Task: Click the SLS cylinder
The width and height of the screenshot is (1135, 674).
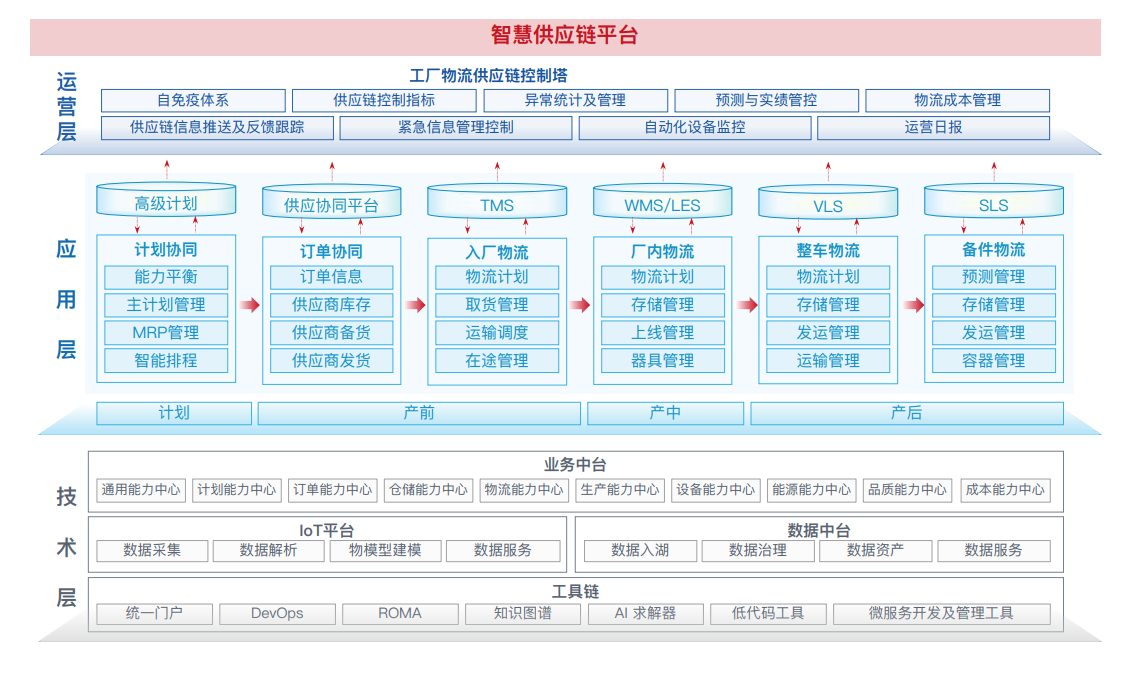Action: (x=994, y=202)
